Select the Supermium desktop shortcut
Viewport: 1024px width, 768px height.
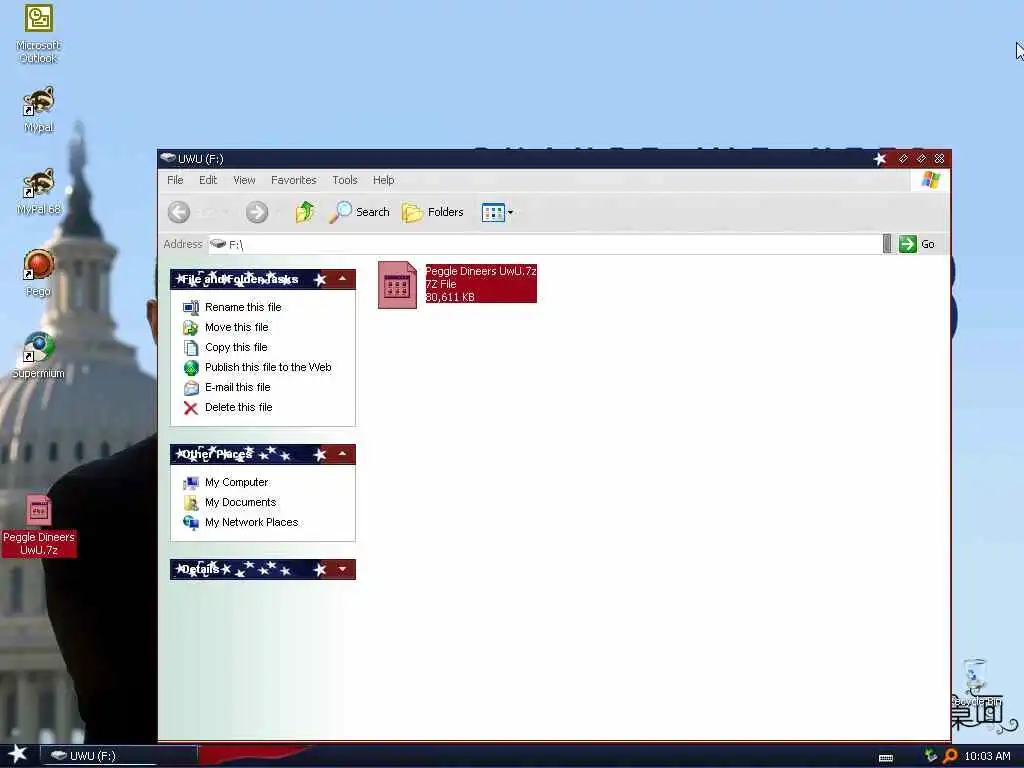pyautogui.click(x=39, y=355)
